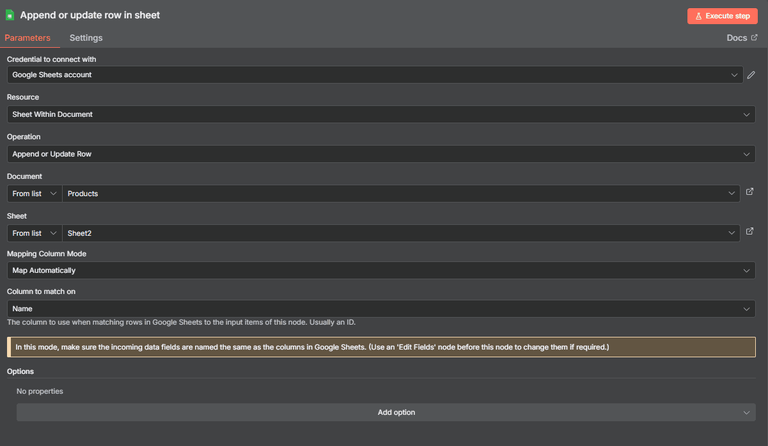Select the Parameters tab
Image resolution: width=768 pixels, height=446 pixels.
coord(27,38)
